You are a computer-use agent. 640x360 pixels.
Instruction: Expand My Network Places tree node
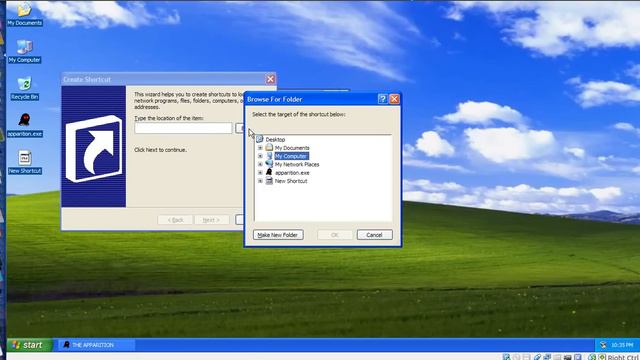coord(260,164)
